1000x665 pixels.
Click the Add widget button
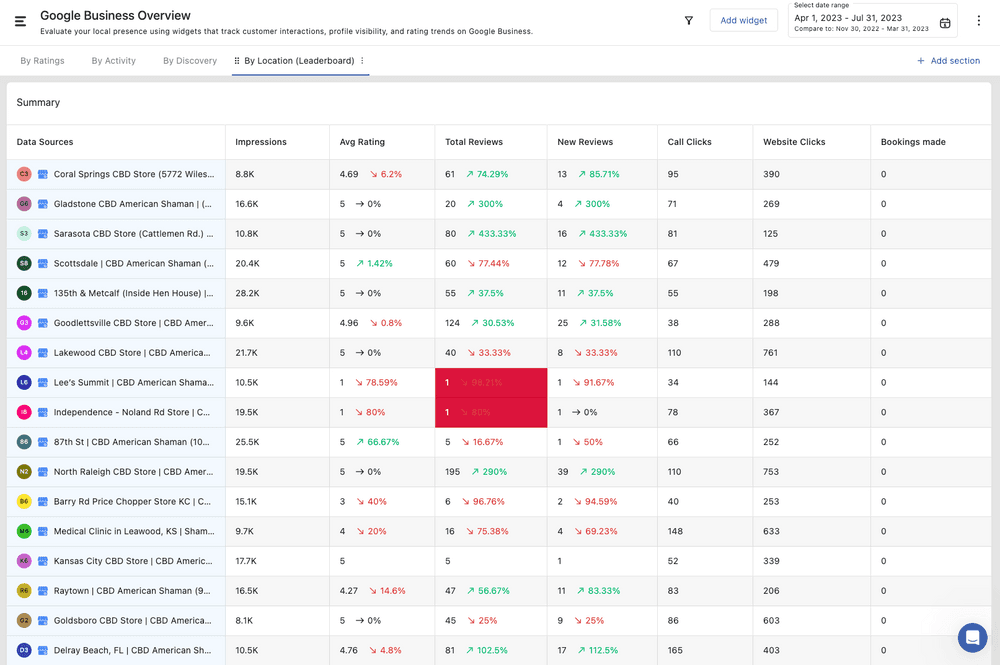point(743,20)
